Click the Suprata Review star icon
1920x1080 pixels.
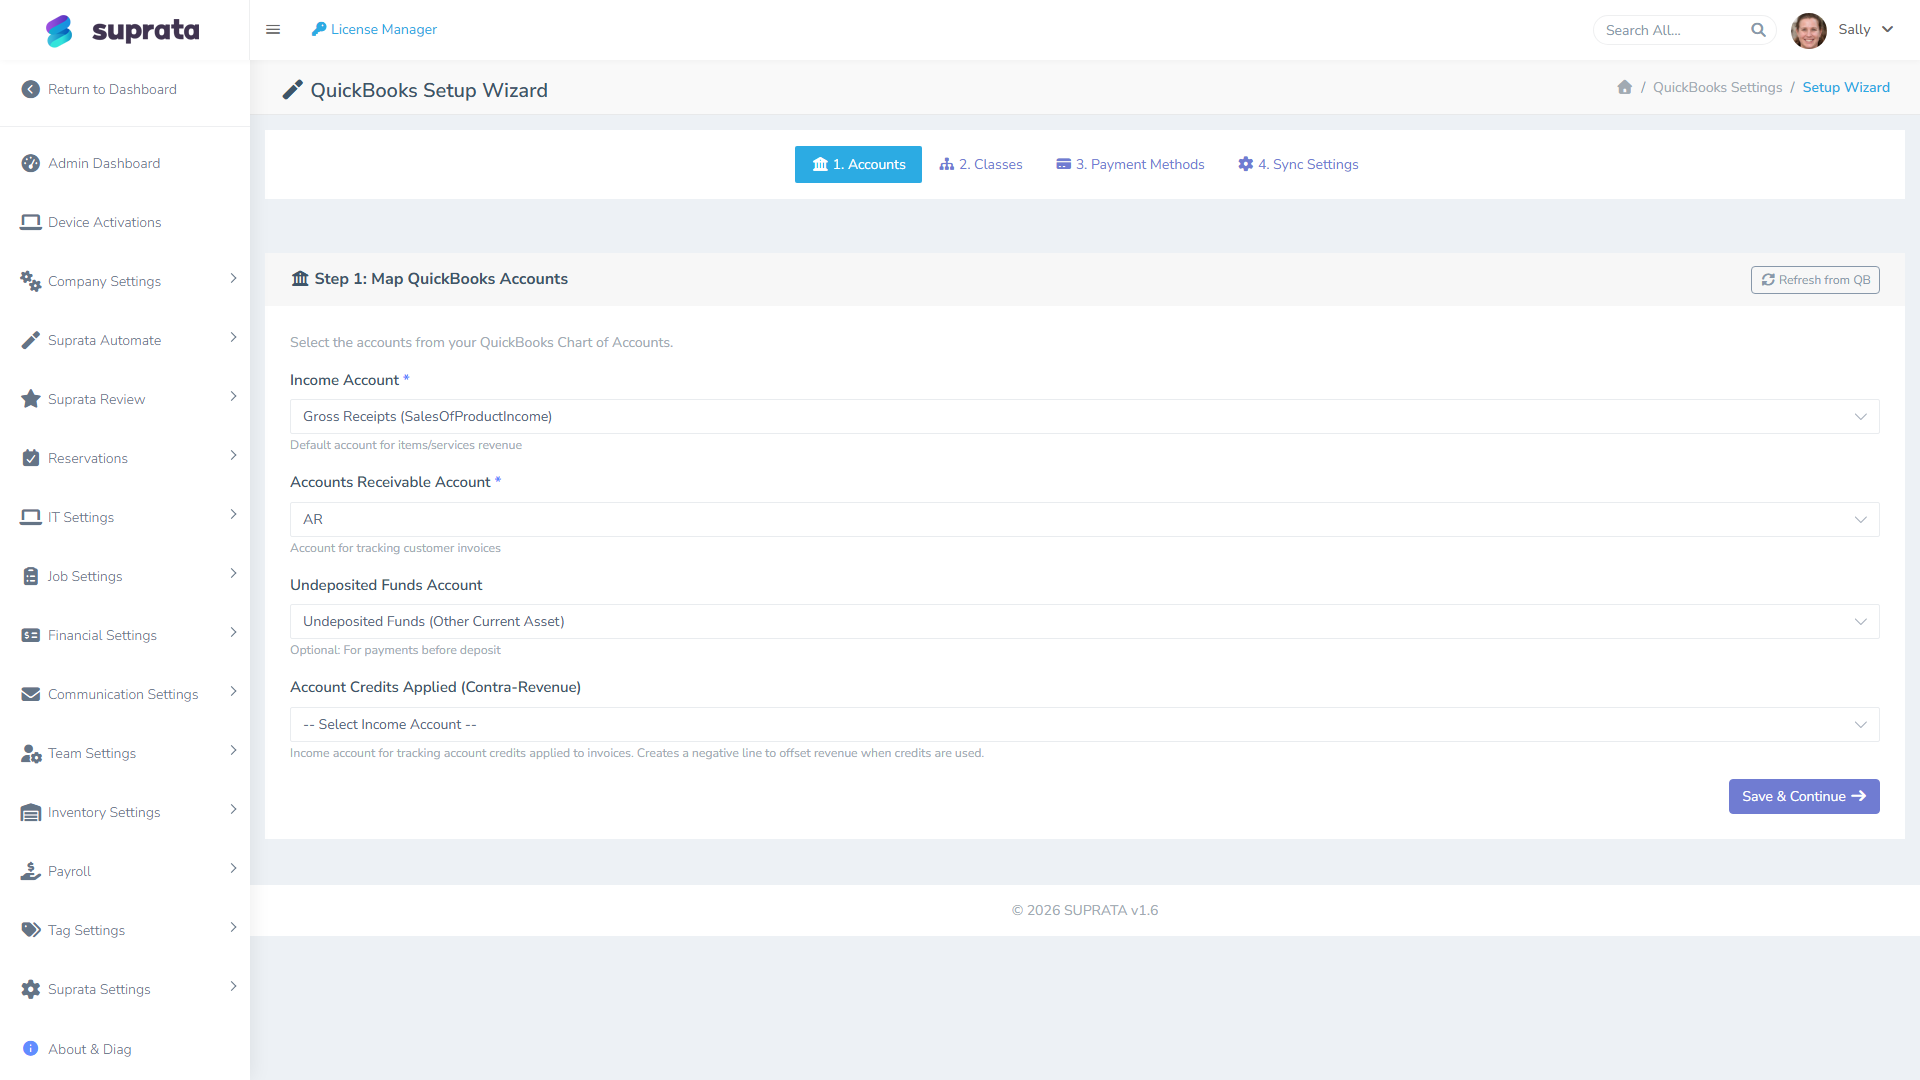click(31, 399)
